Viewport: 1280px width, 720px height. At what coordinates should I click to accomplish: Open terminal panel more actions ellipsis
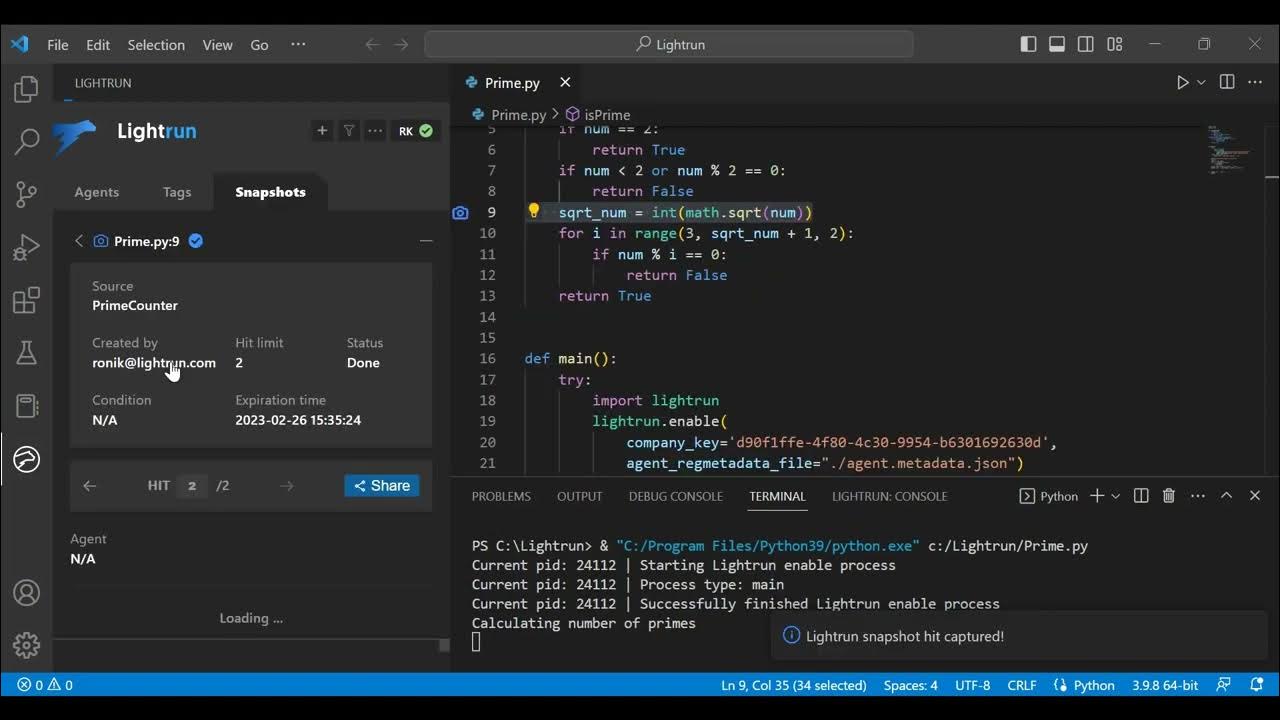pyautogui.click(x=1198, y=496)
